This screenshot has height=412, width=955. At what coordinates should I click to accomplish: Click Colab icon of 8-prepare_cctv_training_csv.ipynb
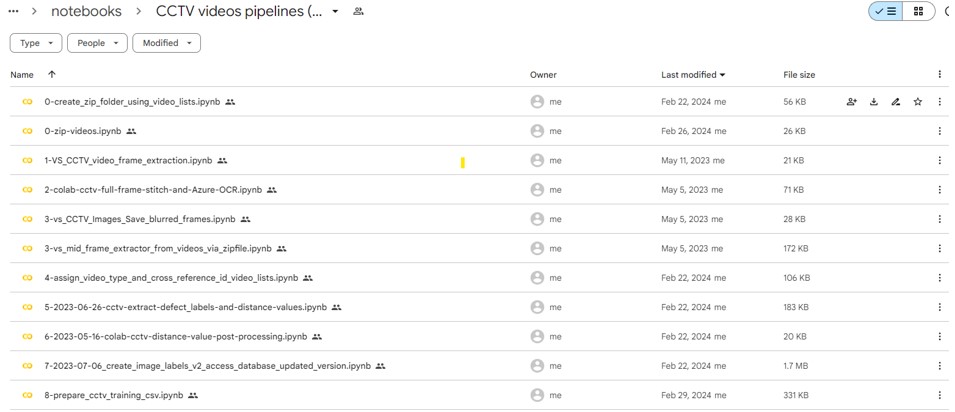click(27, 396)
